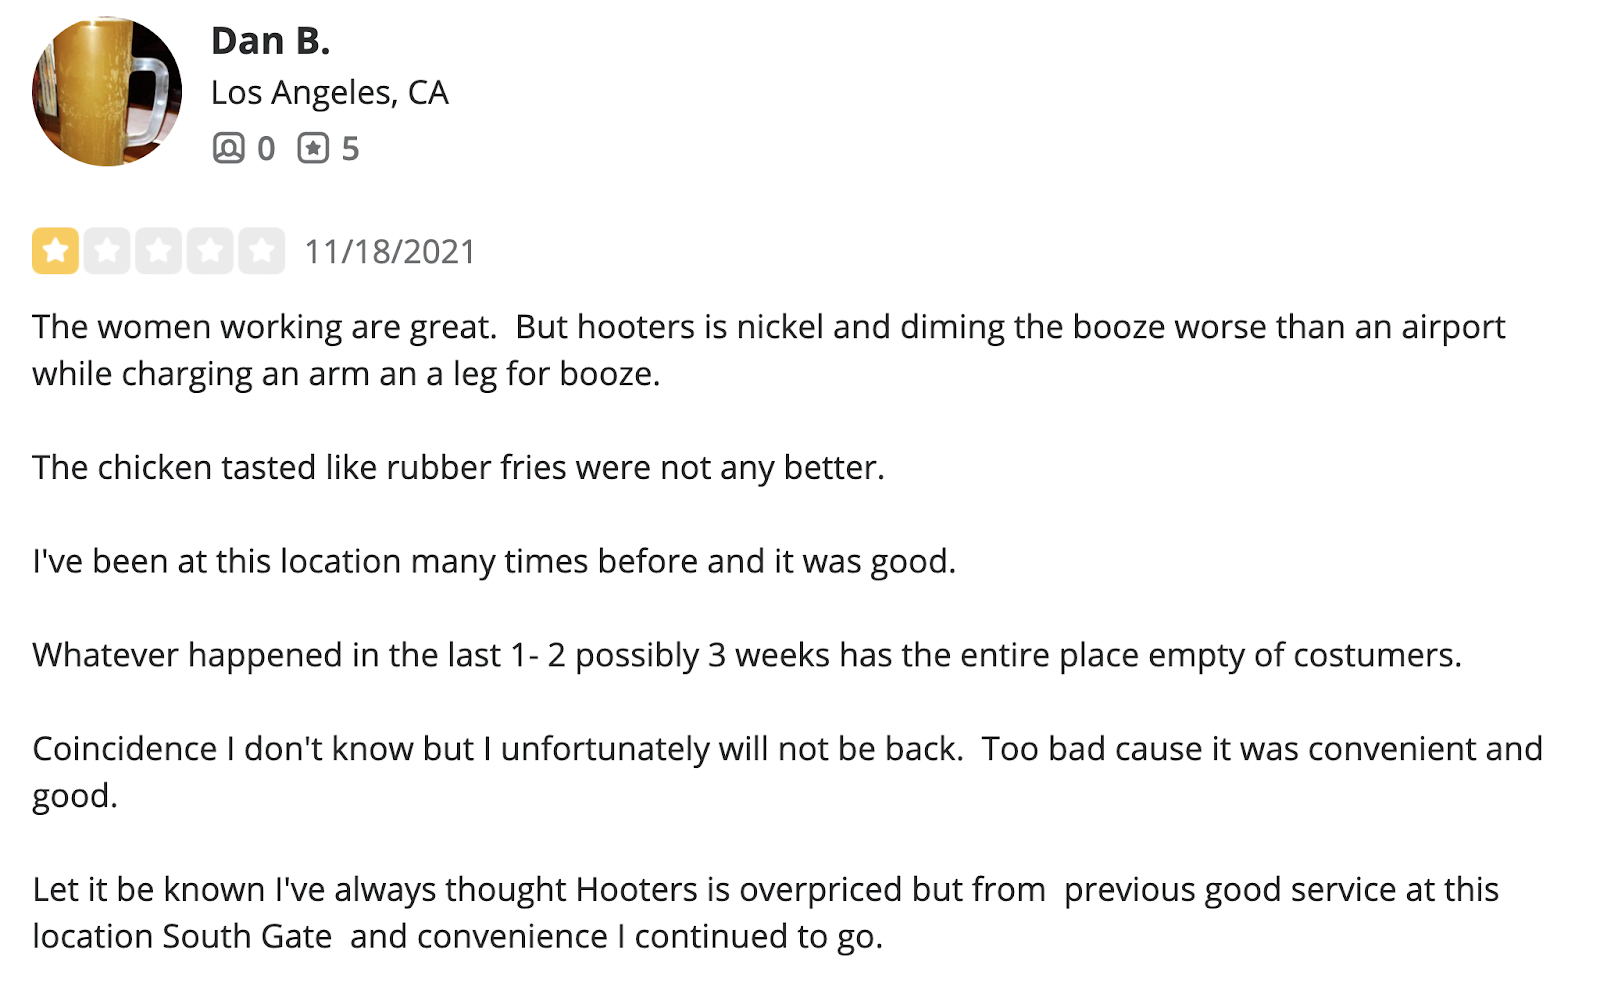Image resolution: width=1600 pixels, height=983 pixels.
Task: Click the reviewer name Dan B.
Action: tap(270, 41)
